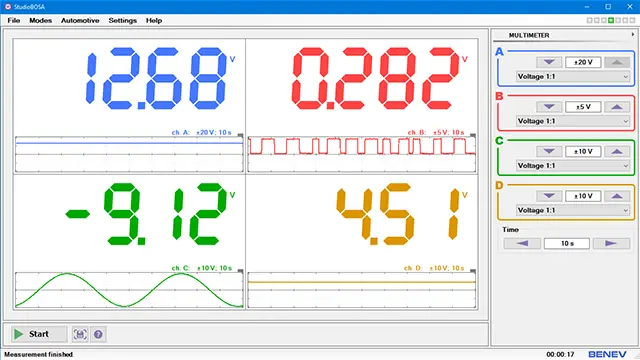The height and width of the screenshot is (360, 640).
Task: Click "ch. D: ±10 V; 10 s" label
Action: [434, 268]
